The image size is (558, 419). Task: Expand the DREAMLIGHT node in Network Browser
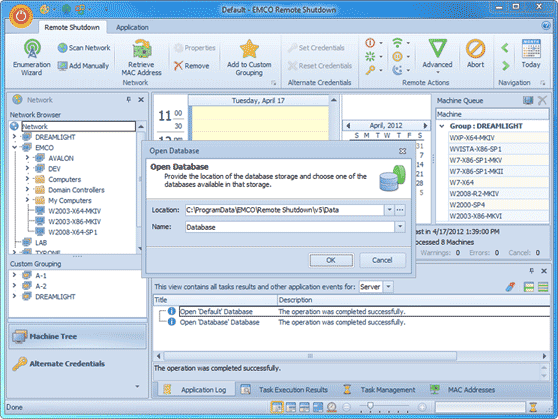(14, 136)
